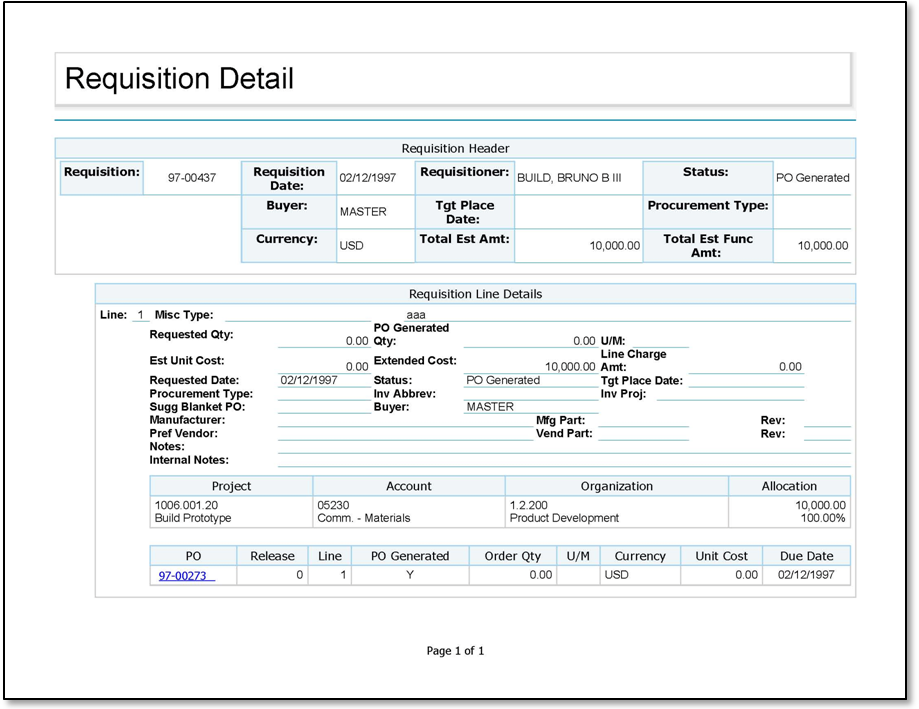Select the 1006.001.20 Build Prototype cell
This screenshot has width=919, height=709.
(x=231, y=512)
